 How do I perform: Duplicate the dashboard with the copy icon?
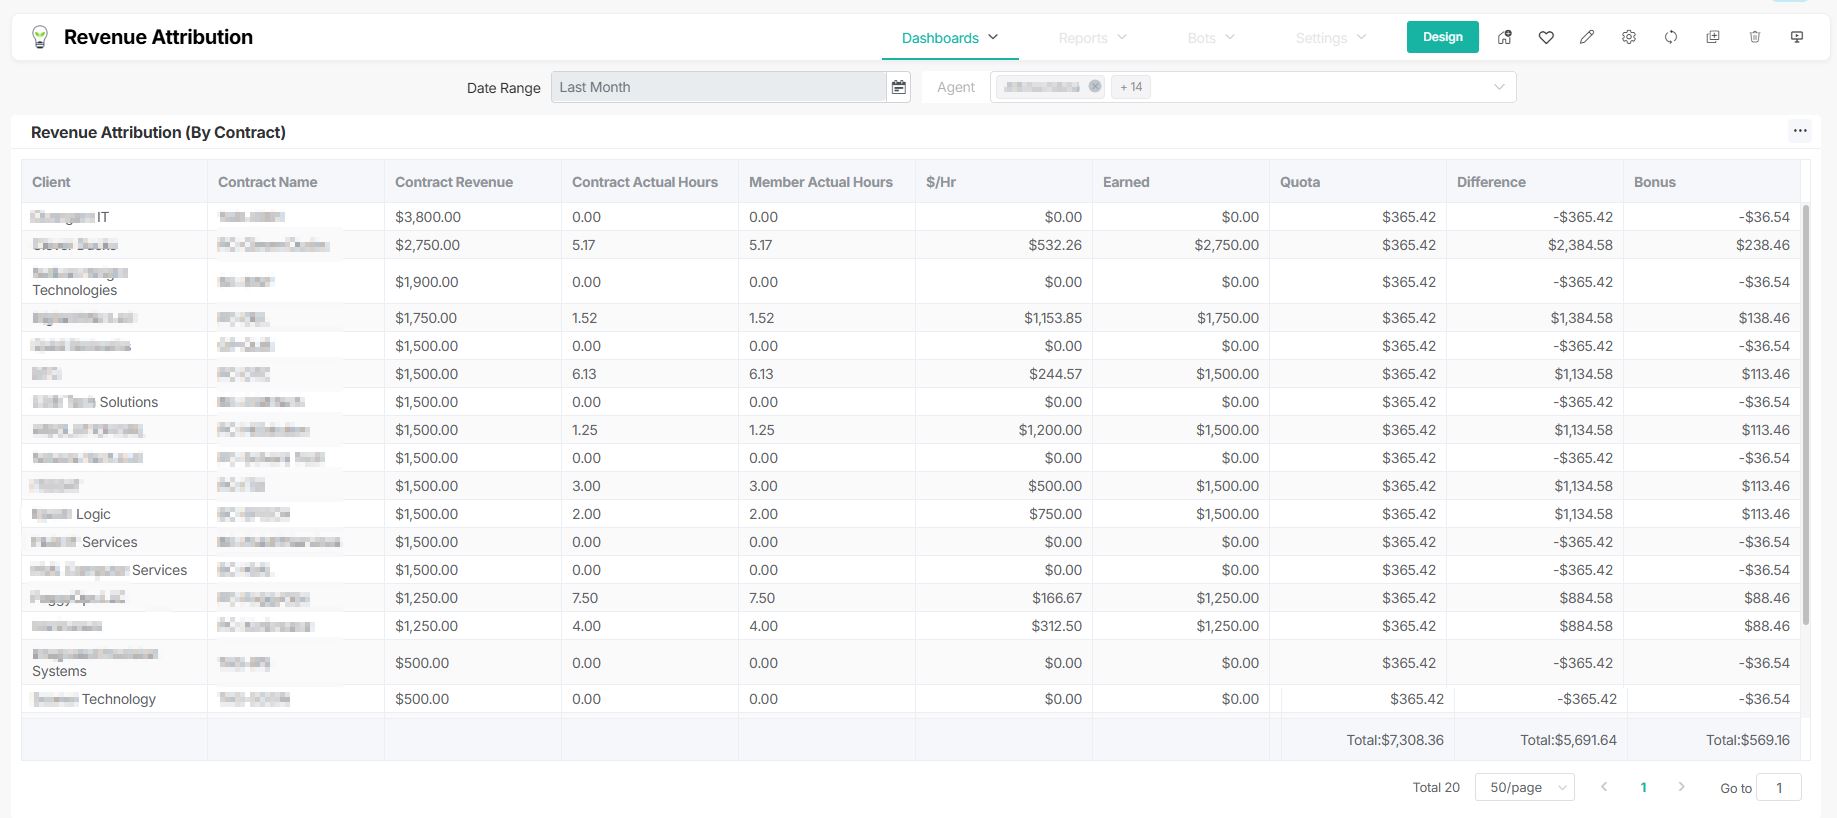[x=1713, y=37]
